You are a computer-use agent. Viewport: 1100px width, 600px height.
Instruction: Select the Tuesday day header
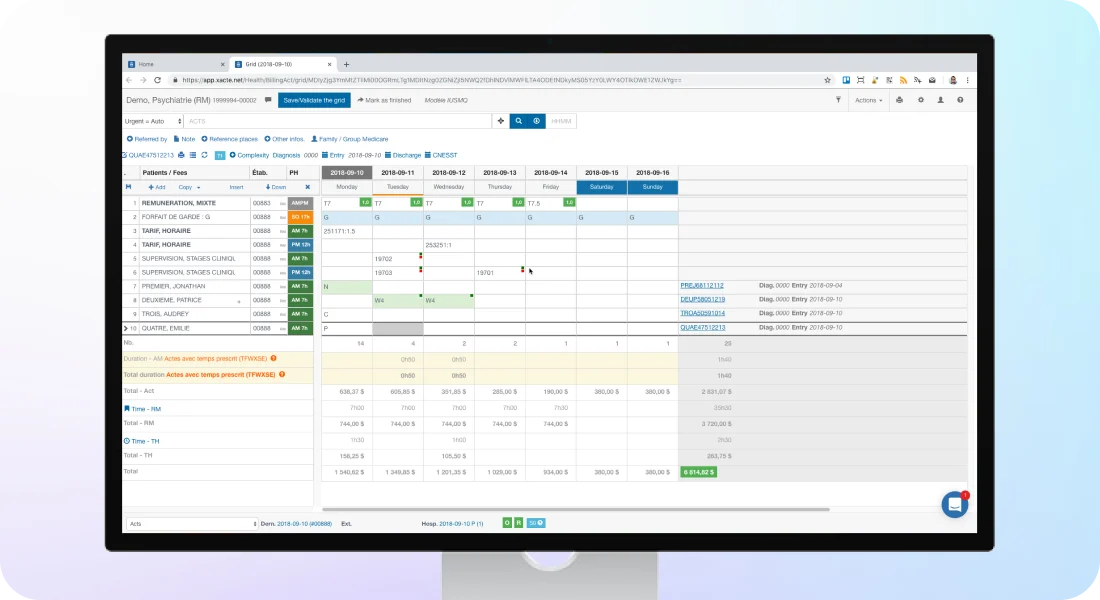coord(398,187)
